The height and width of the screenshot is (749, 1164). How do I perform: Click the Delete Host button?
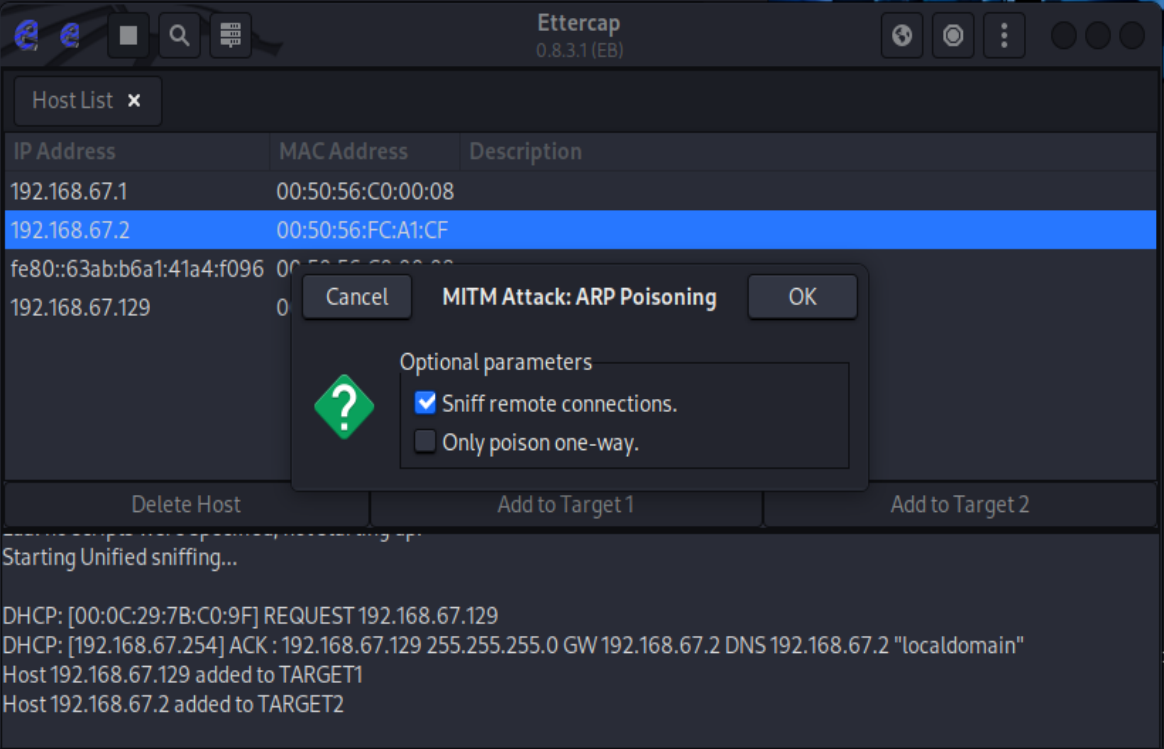pyautogui.click(x=186, y=505)
